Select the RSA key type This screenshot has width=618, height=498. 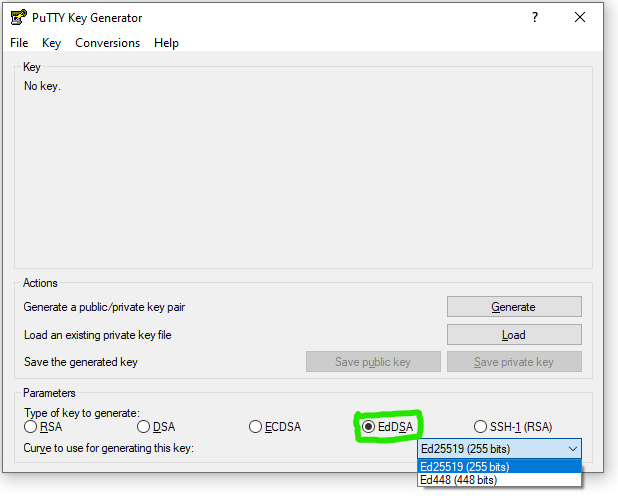click(43, 427)
